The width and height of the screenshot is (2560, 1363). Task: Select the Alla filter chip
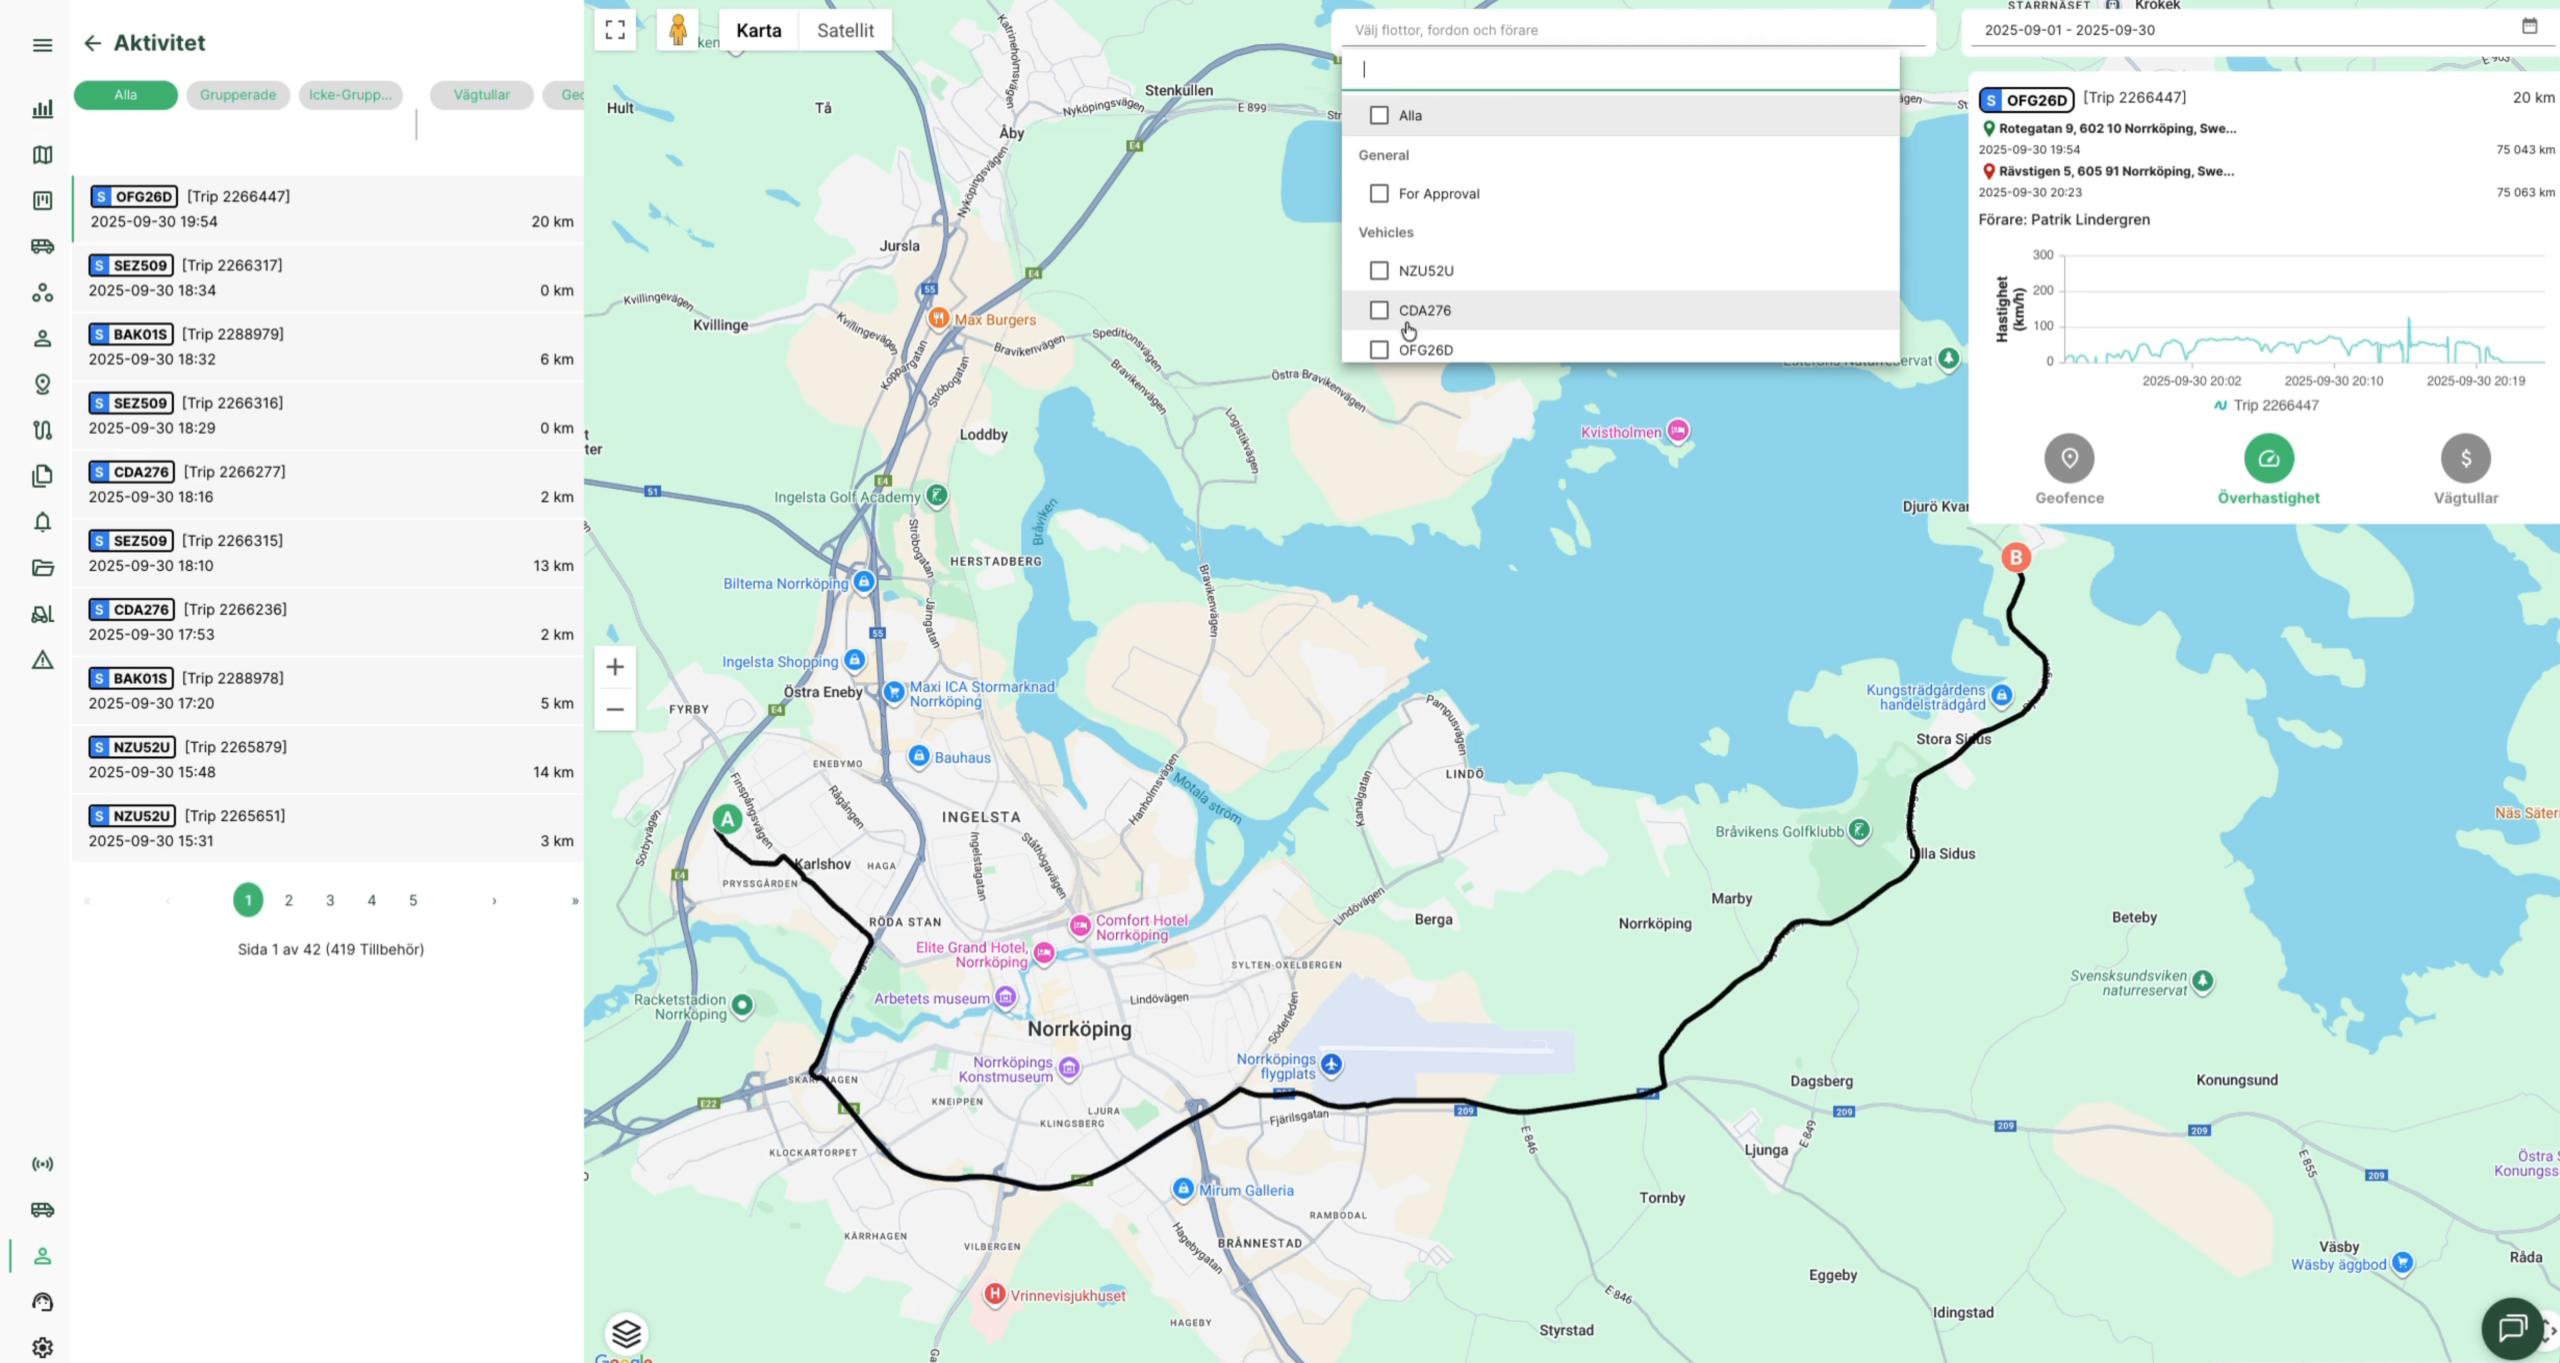[x=126, y=95]
